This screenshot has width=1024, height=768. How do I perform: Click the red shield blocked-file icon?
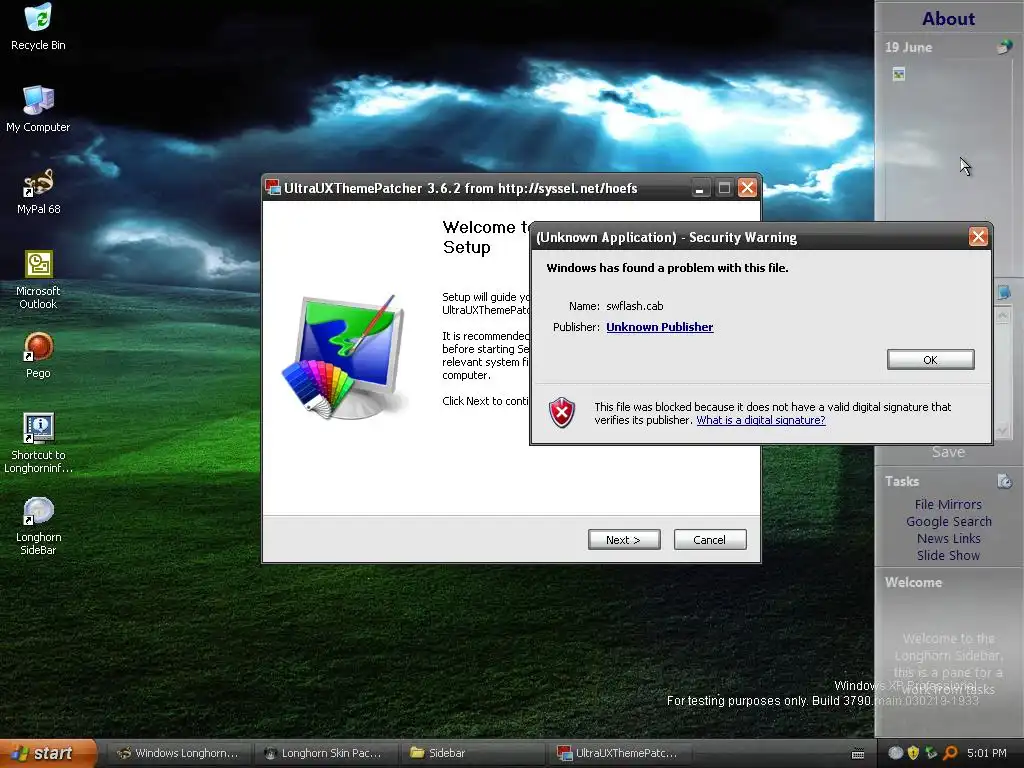(562, 413)
